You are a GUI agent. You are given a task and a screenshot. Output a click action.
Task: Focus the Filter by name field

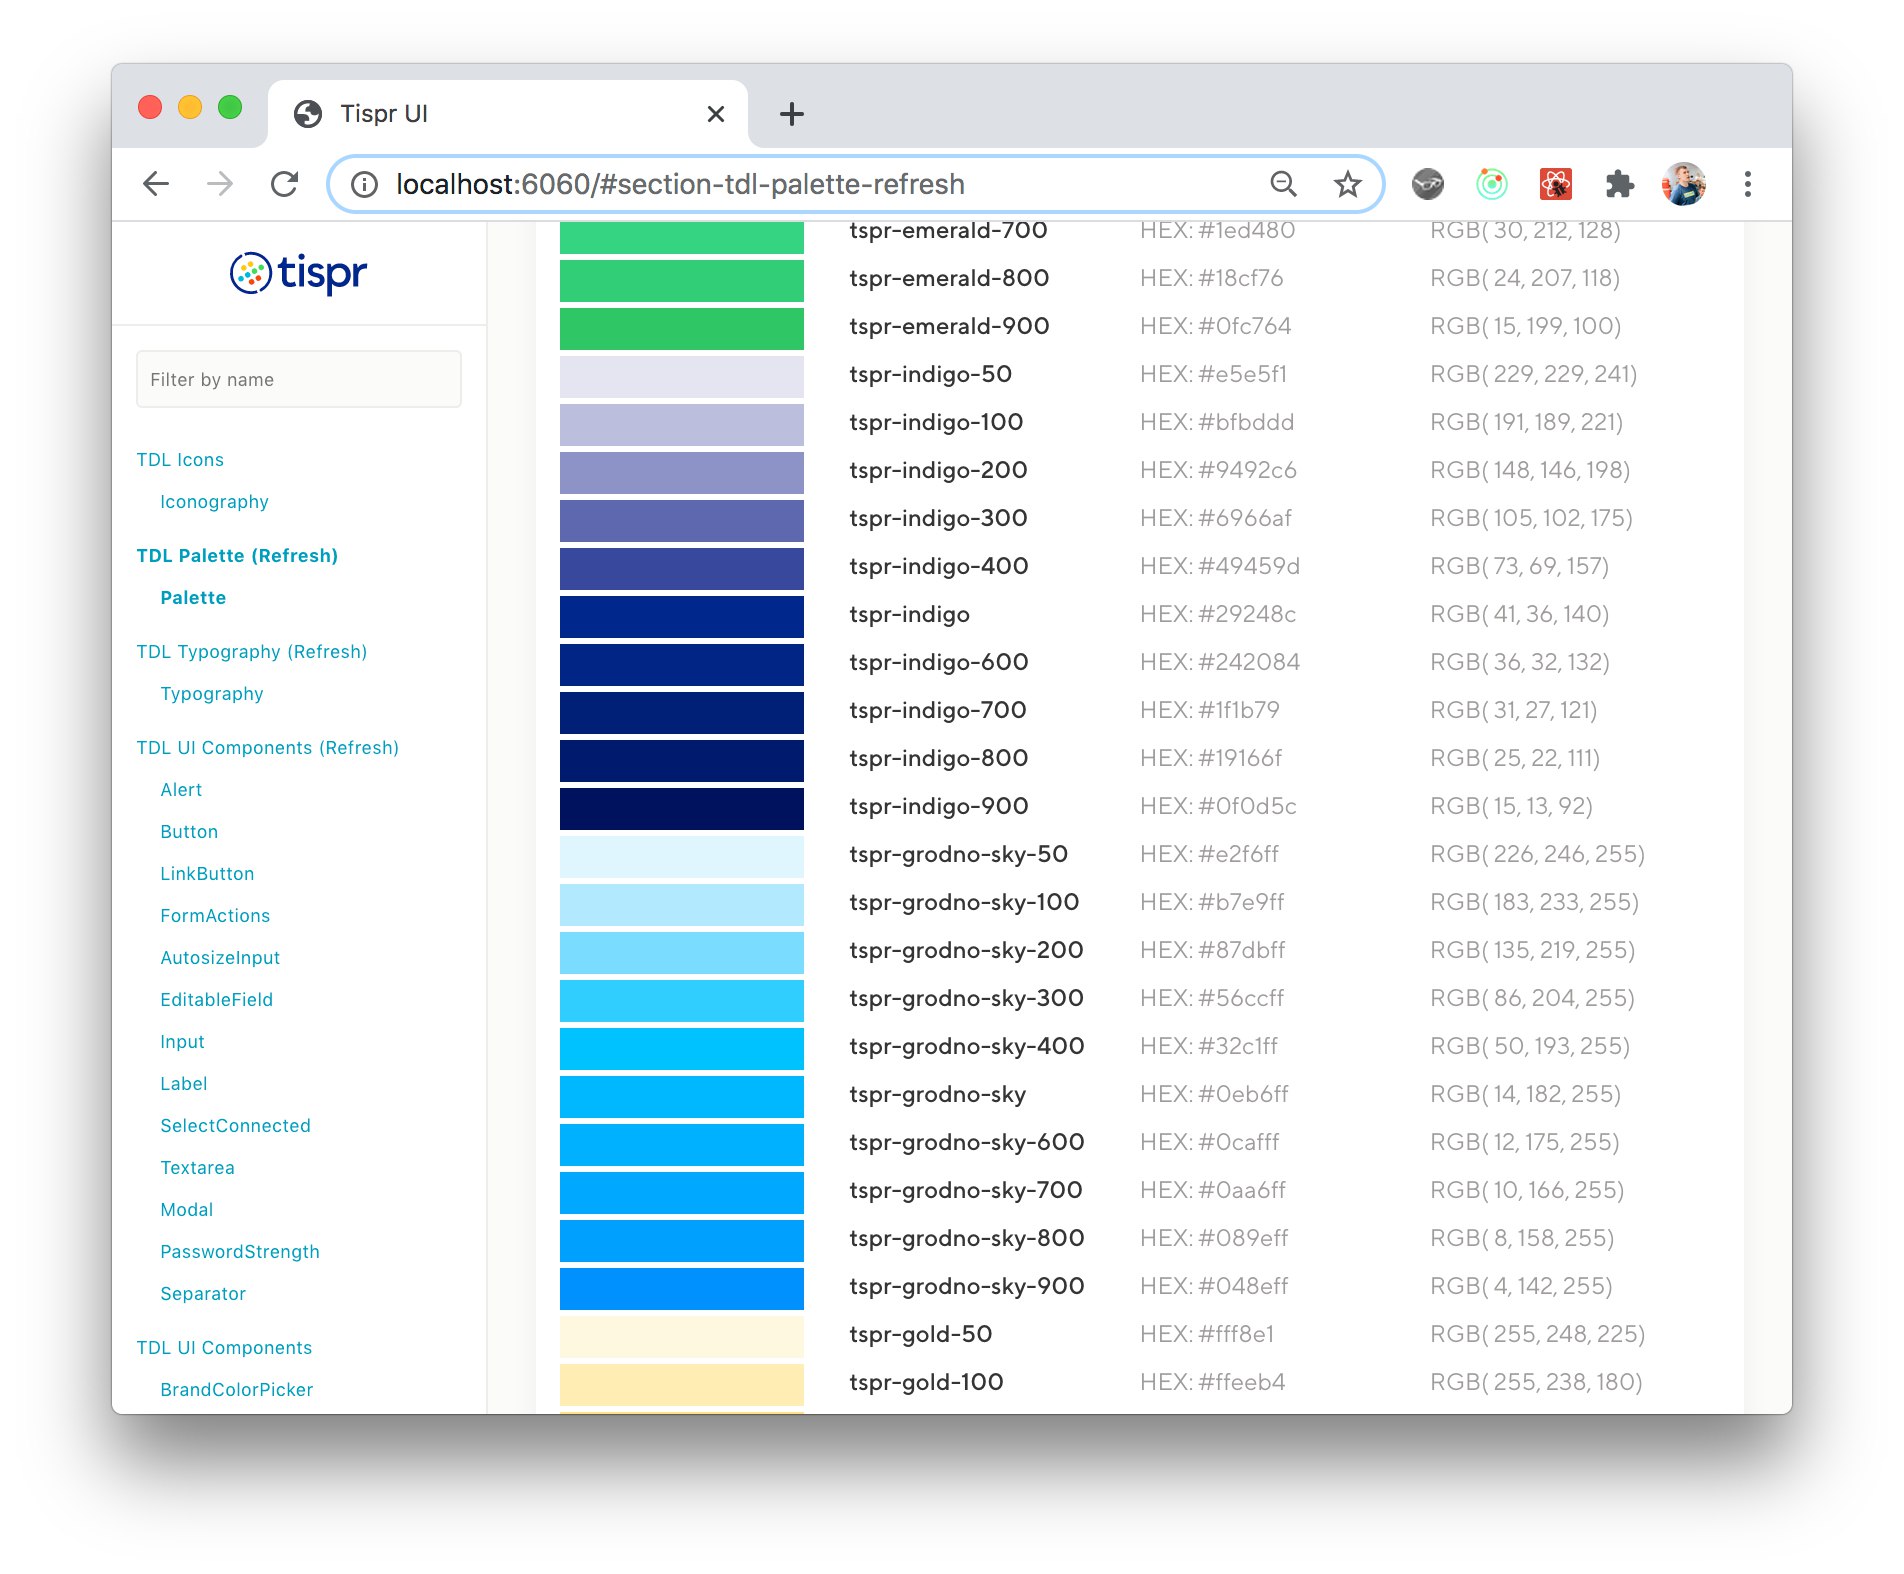pos(298,379)
